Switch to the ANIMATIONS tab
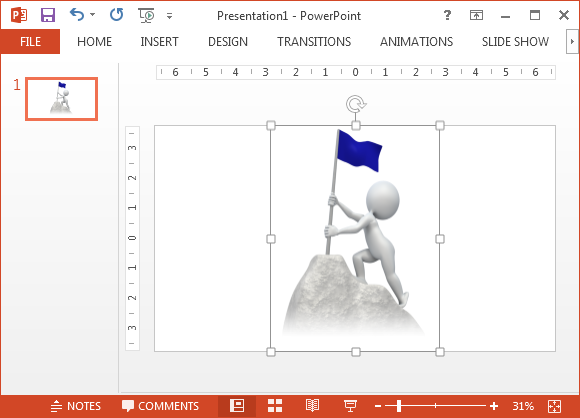This screenshot has width=580, height=418. (416, 41)
